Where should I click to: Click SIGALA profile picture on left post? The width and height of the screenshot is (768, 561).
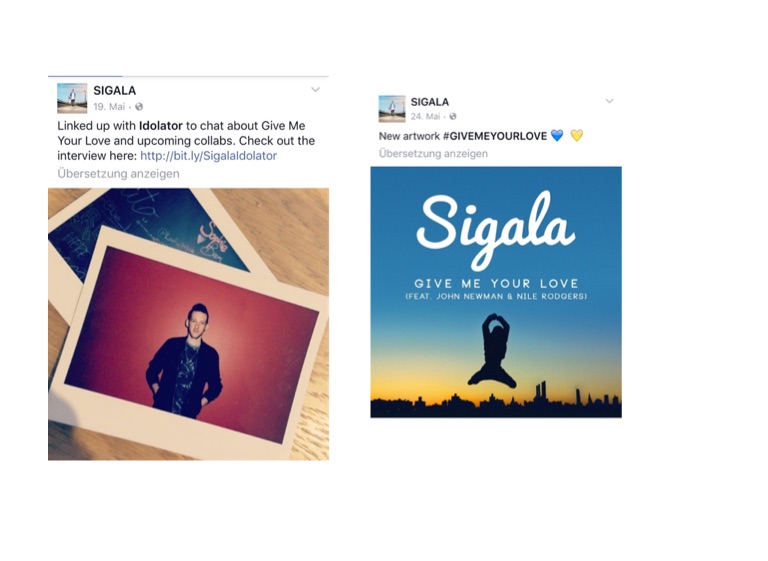click(x=72, y=98)
